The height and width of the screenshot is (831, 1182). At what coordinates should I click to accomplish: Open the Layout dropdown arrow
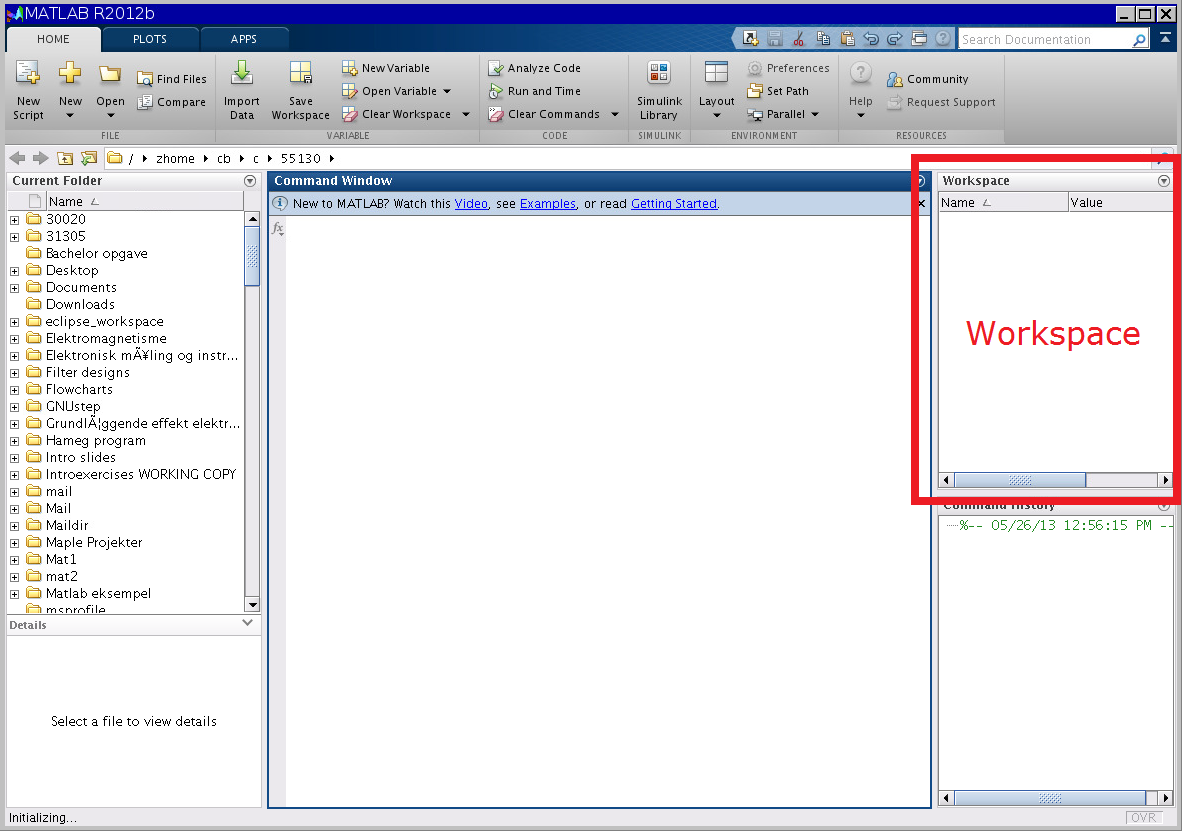coord(716,115)
